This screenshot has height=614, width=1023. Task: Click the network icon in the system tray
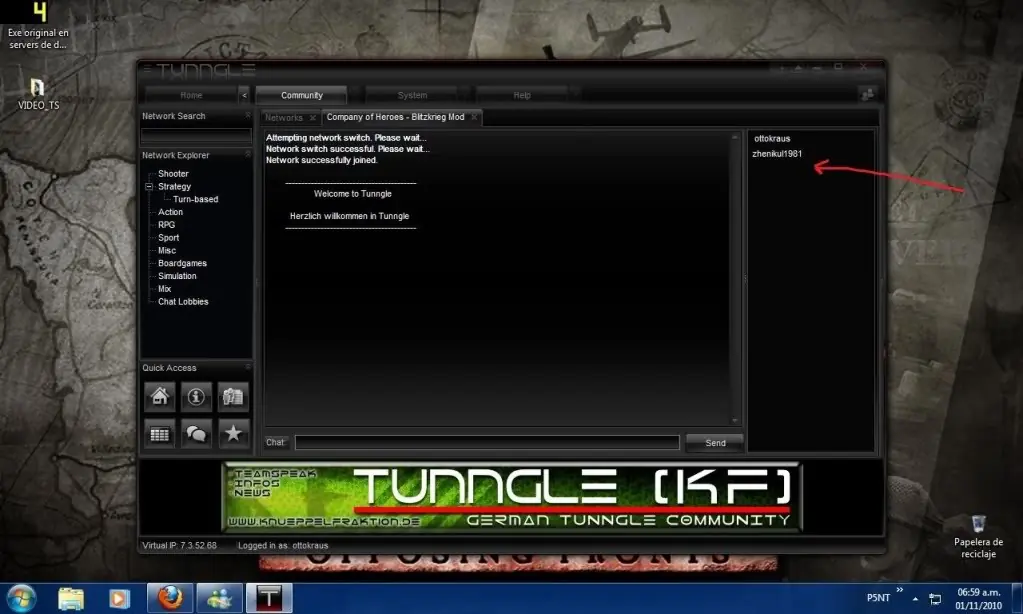tap(935, 598)
